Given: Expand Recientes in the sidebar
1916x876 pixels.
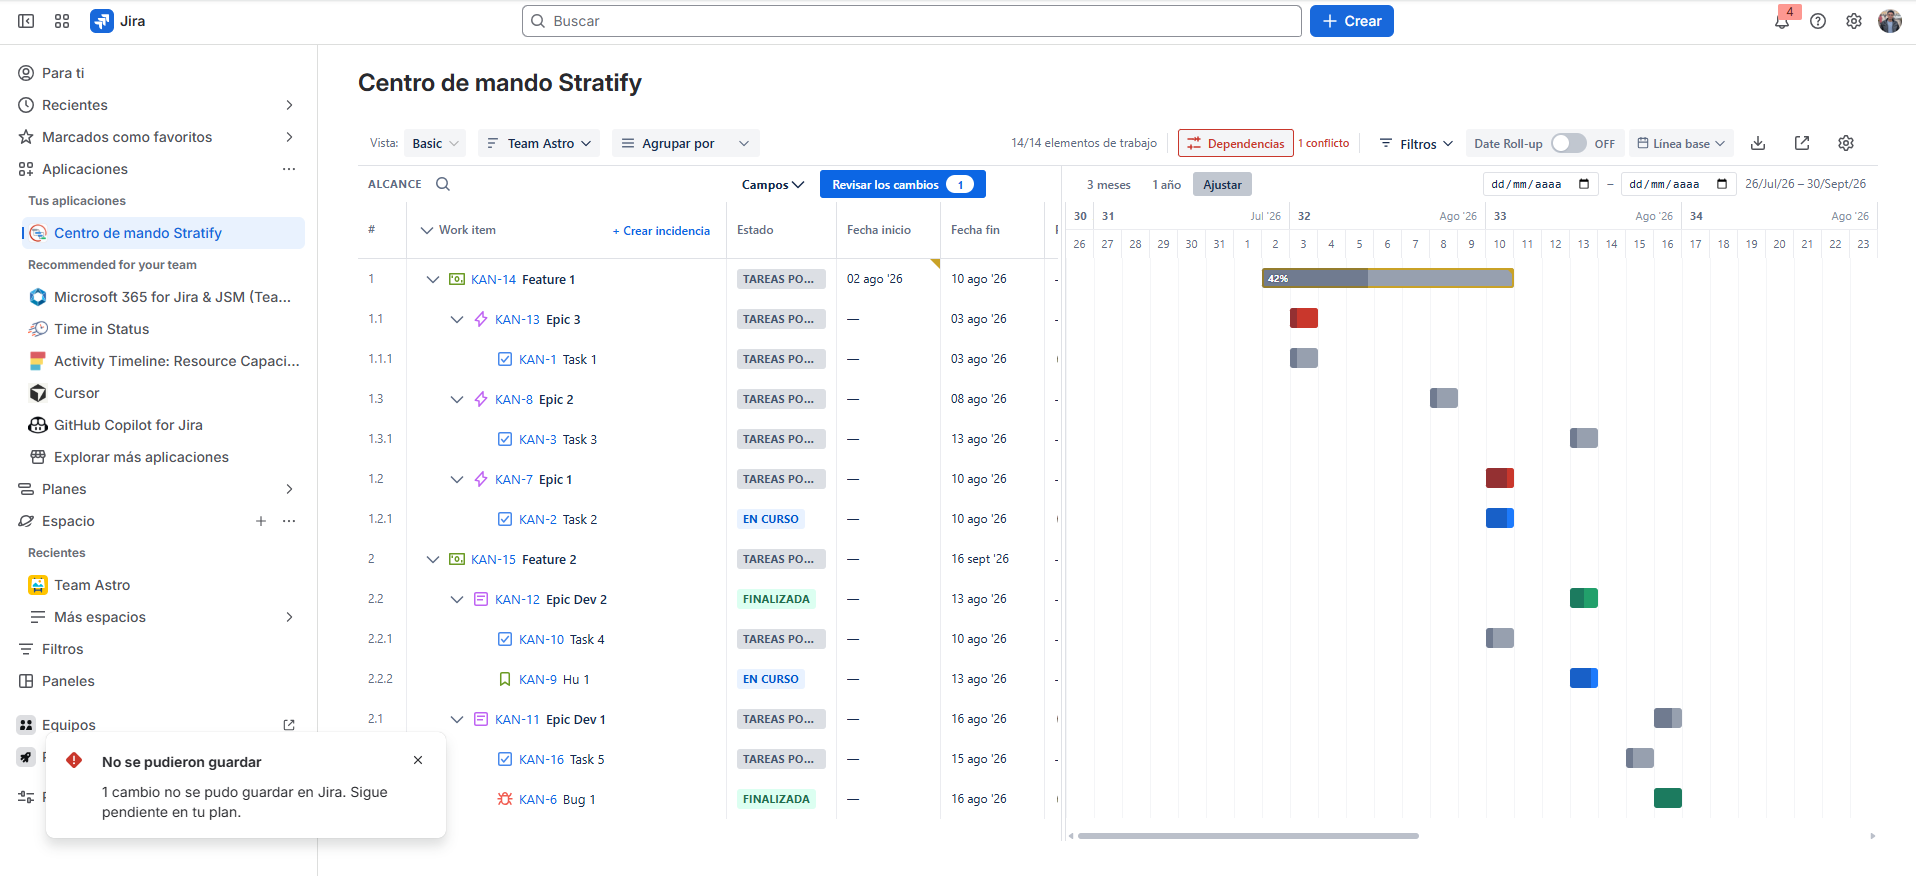Looking at the screenshot, I should coord(289,105).
